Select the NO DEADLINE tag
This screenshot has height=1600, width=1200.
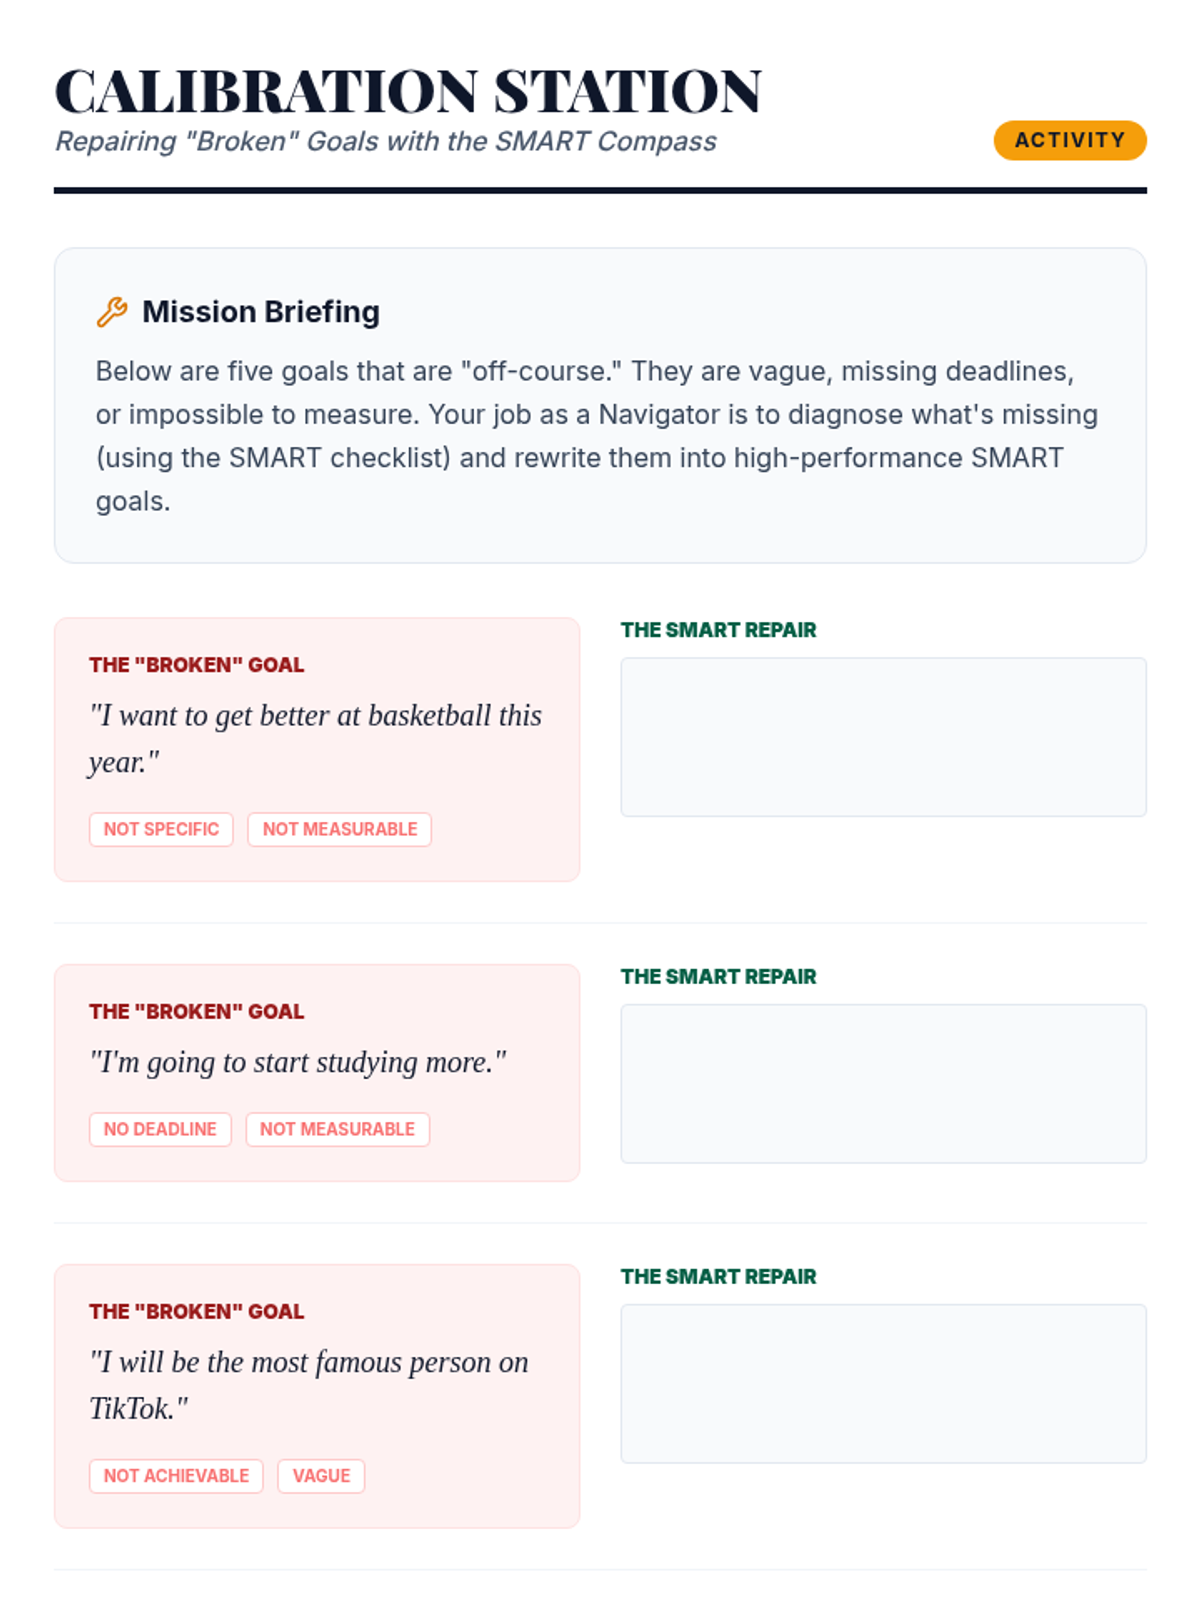point(160,1129)
